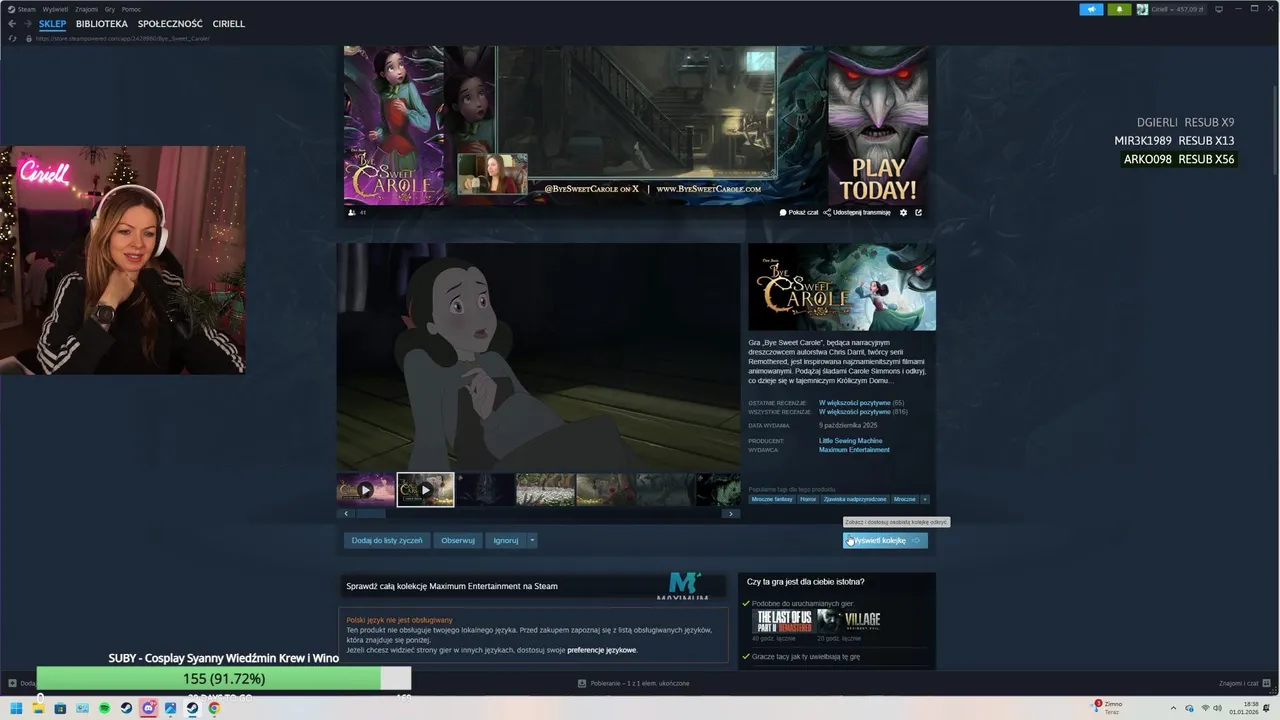Click Dodaj do listy życzeń button
1280x720 pixels.
point(386,540)
